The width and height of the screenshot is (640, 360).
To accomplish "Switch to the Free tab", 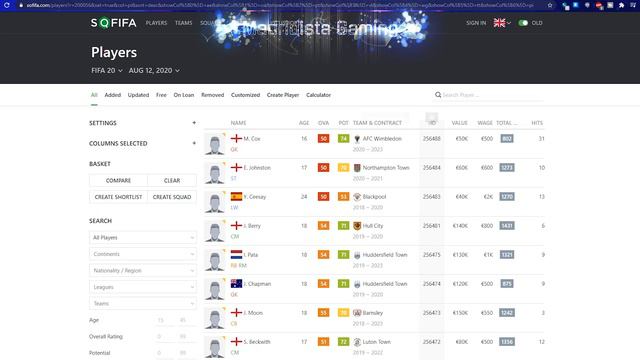I will click(161, 95).
